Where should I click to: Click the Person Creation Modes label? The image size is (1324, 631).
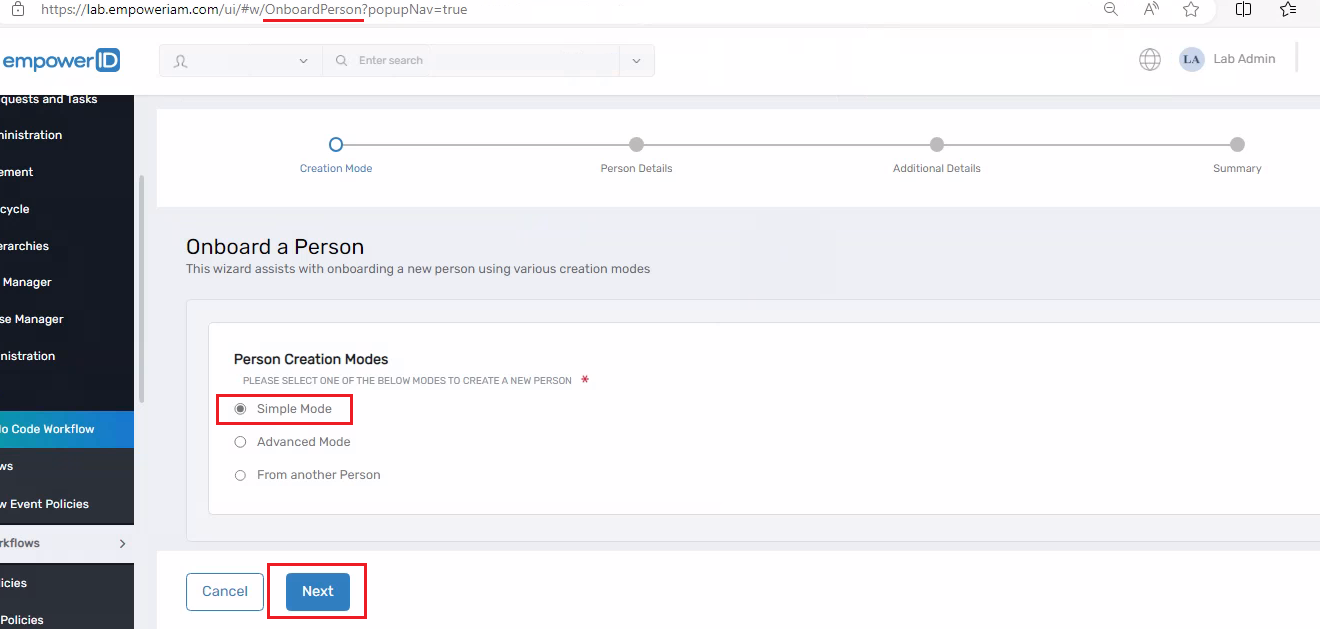coord(311,359)
